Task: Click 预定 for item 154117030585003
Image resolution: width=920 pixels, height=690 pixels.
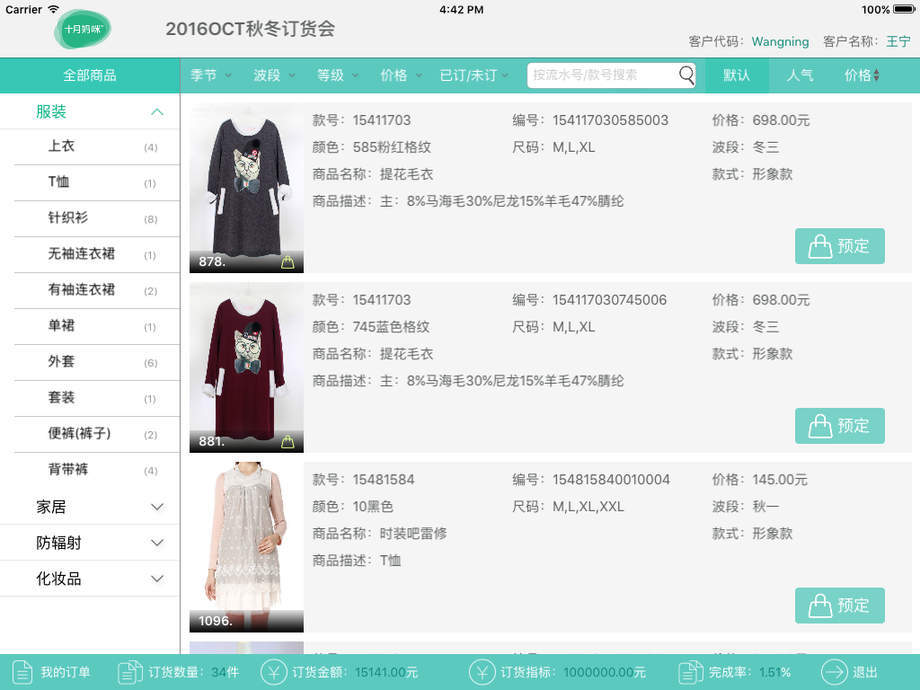Action: [840, 246]
